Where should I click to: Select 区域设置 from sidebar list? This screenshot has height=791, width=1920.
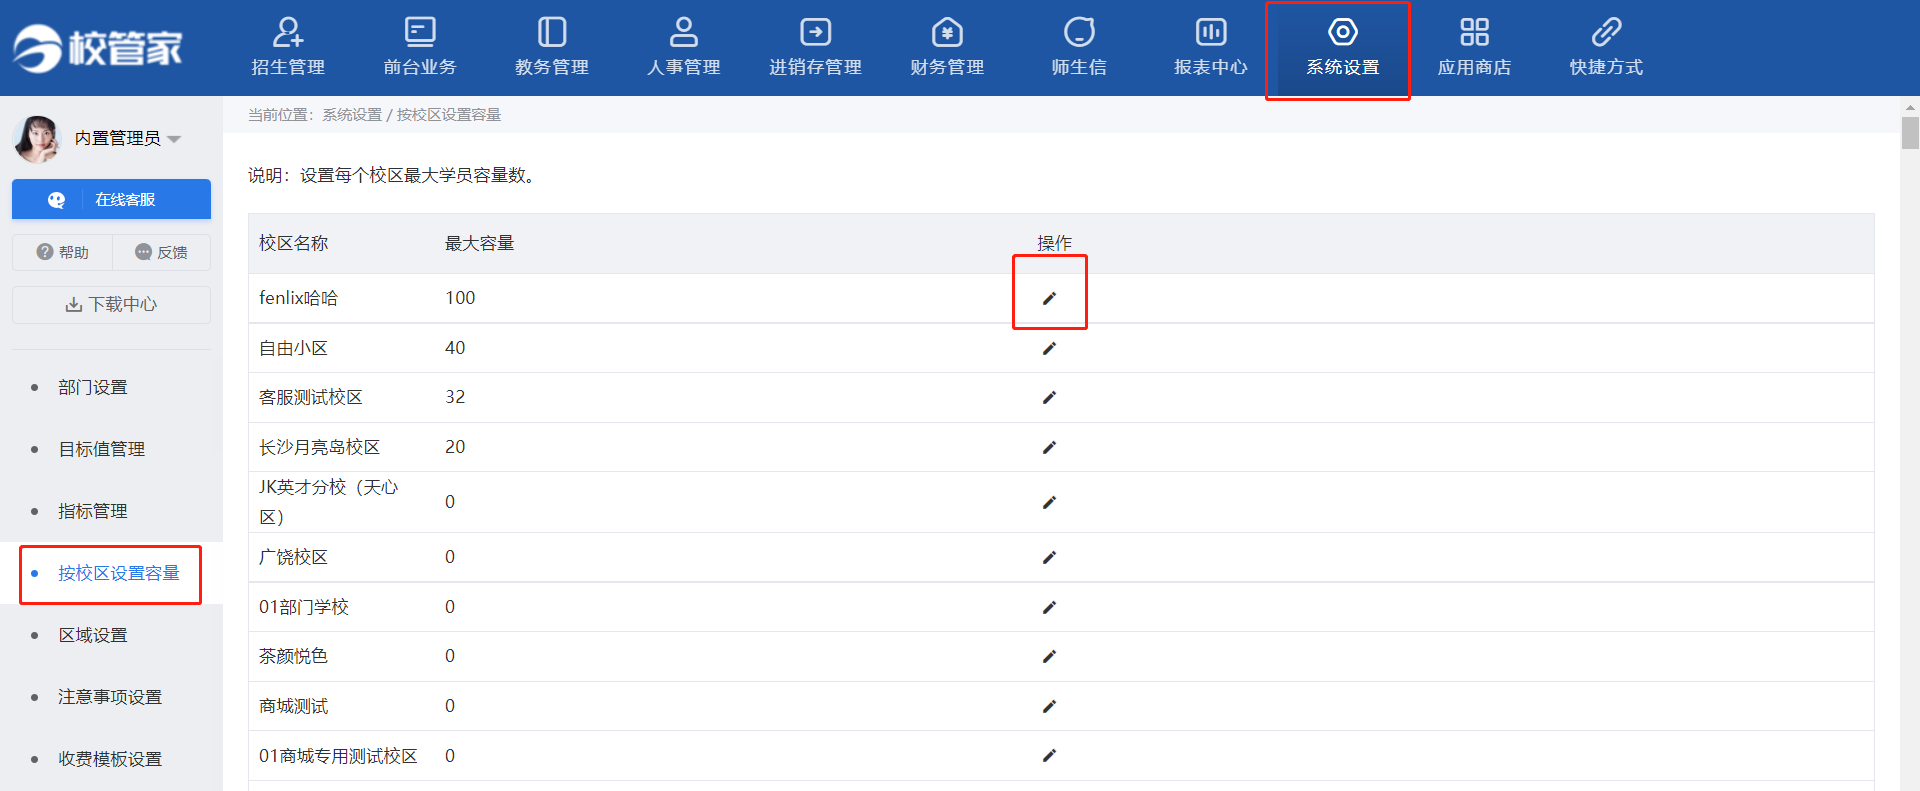click(x=93, y=635)
